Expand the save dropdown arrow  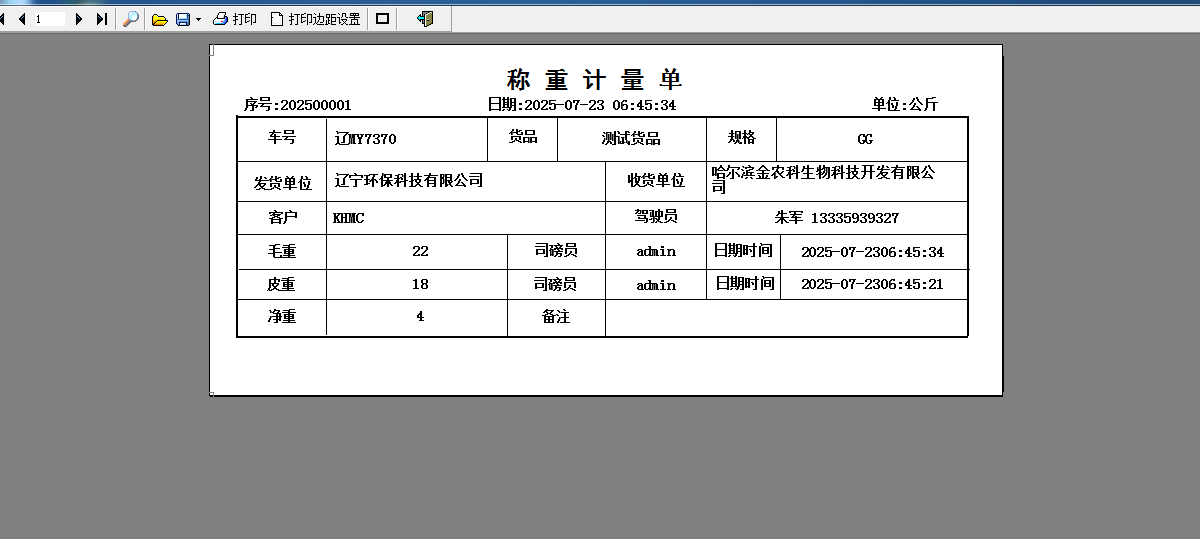198,19
